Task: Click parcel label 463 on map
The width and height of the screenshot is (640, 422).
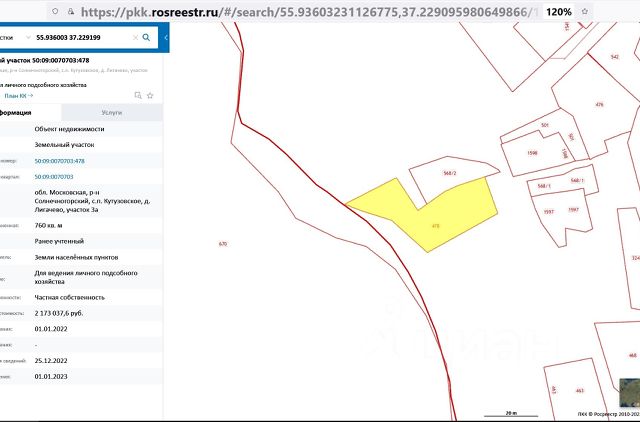Action: [x=580, y=391]
